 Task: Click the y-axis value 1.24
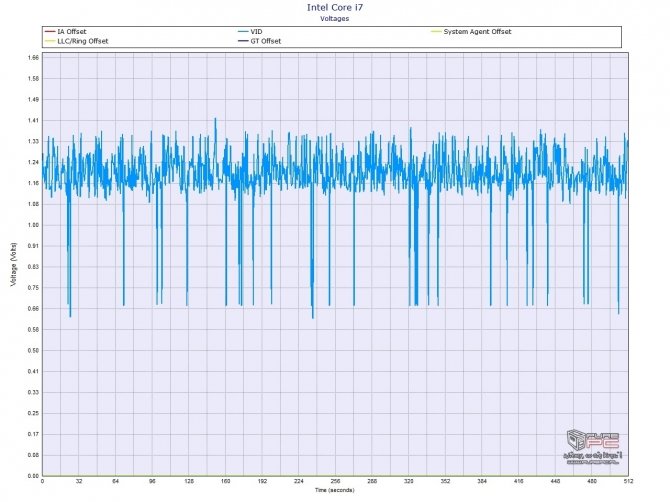tap(34, 162)
